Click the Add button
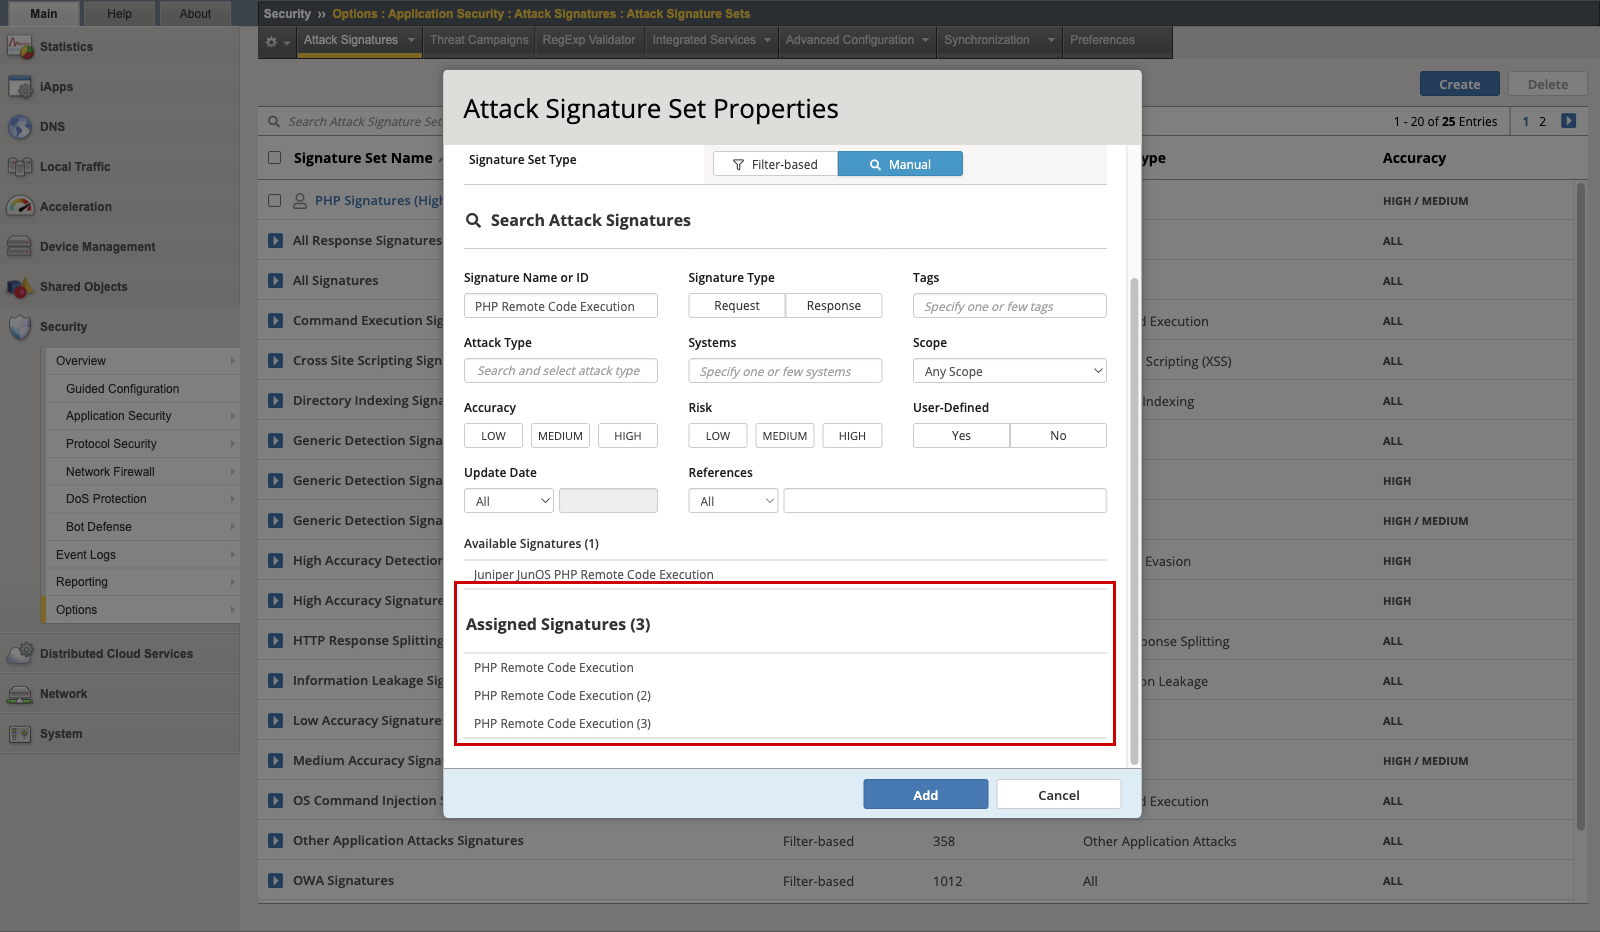1600x932 pixels. point(926,795)
